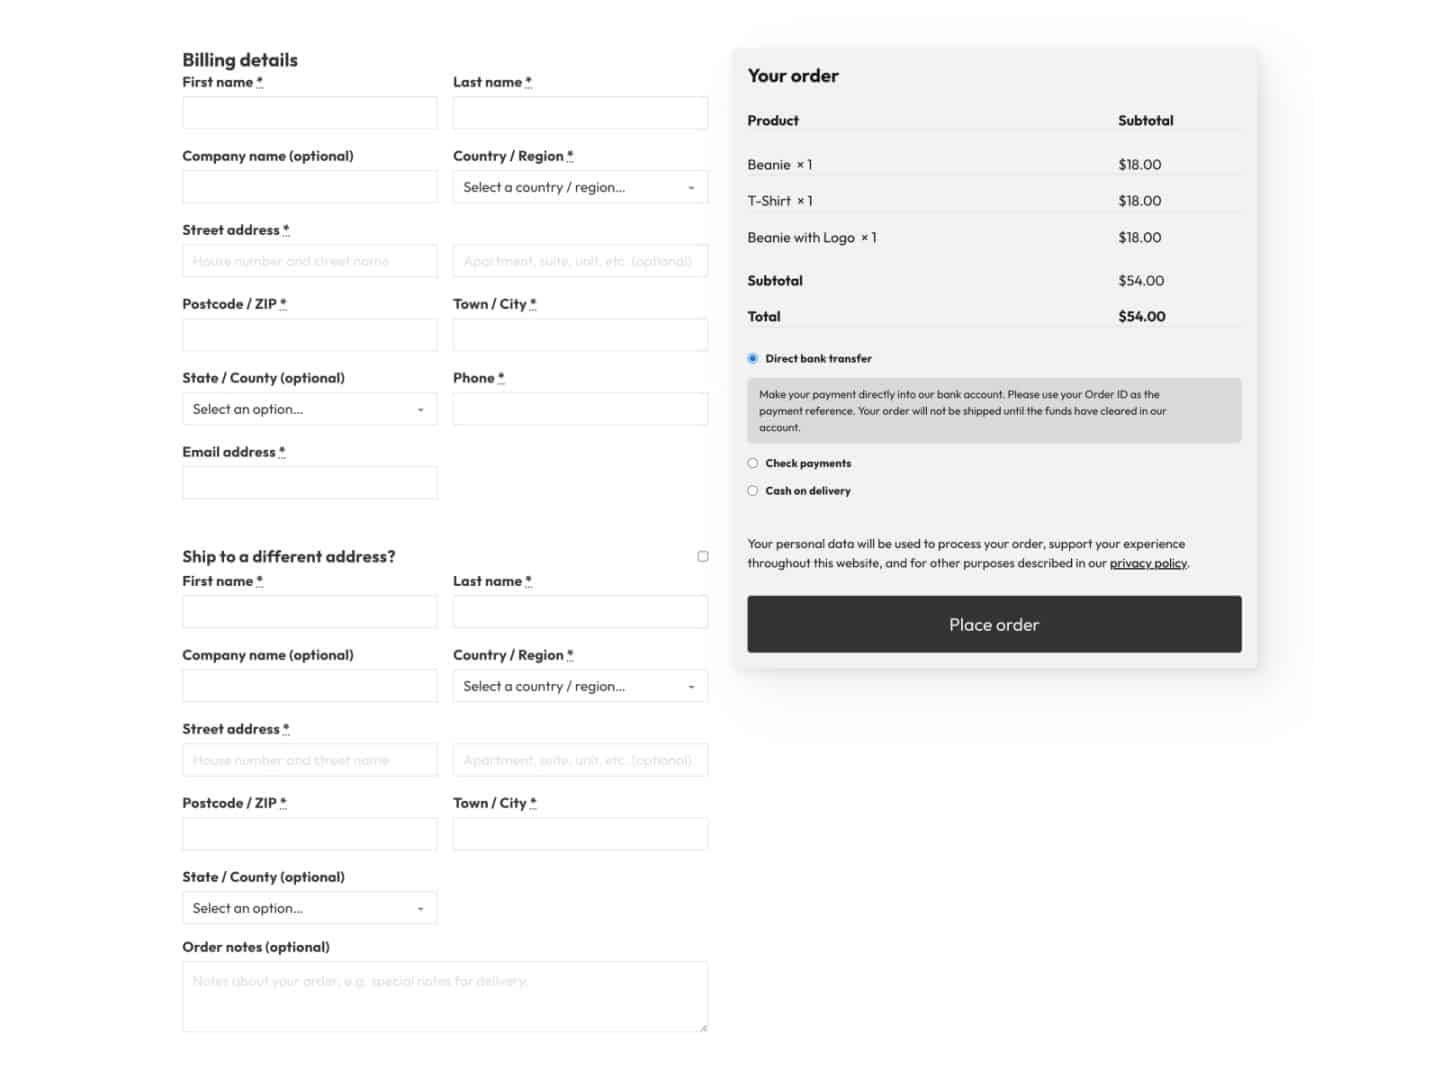Open billing Country / Region dropdown
Image resolution: width=1440 pixels, height=1080 pixels.
click(580, 187)
